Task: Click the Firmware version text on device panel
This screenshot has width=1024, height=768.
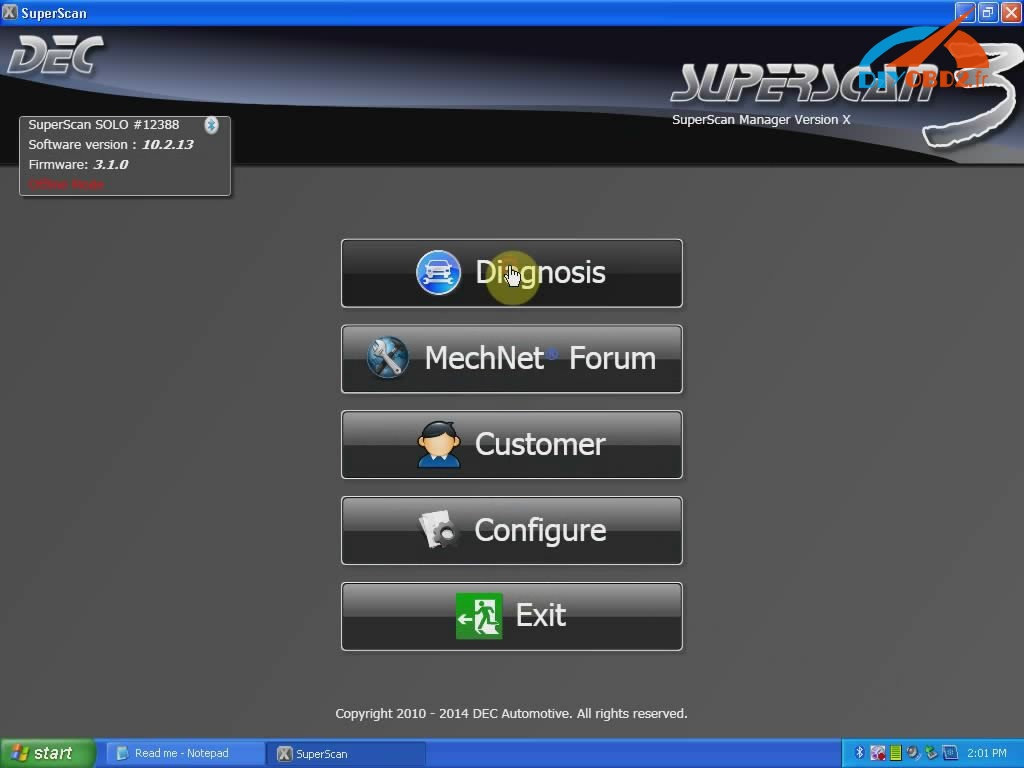Action: point(75,164)
